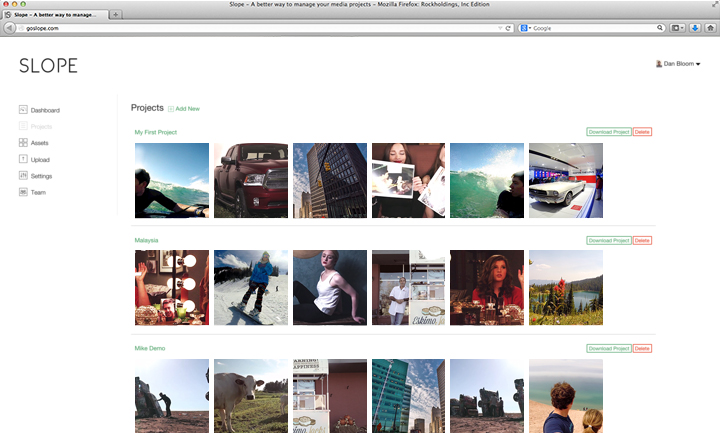Open the Mike Demo project link
Viewport: 720px width, 433px height.
(x=150, y=348)
